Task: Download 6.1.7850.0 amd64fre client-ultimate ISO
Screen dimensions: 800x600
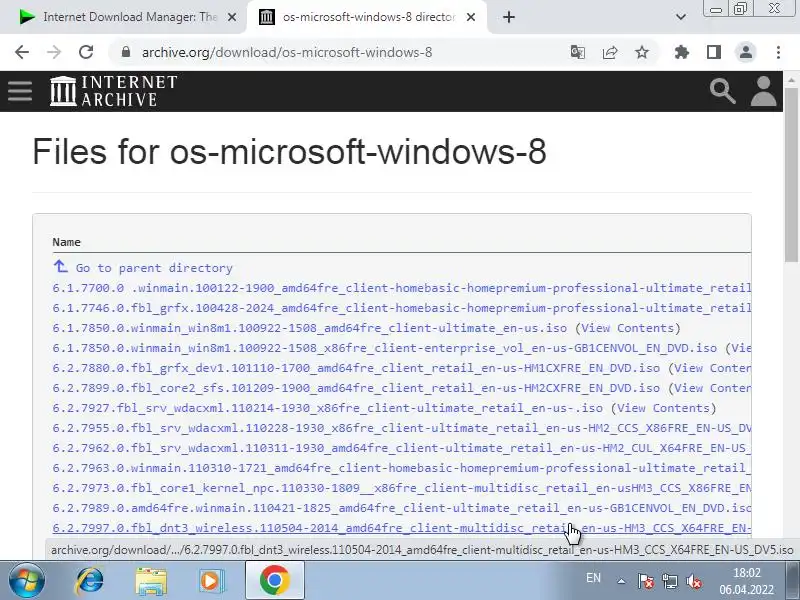Action: [x=309, y=328]
